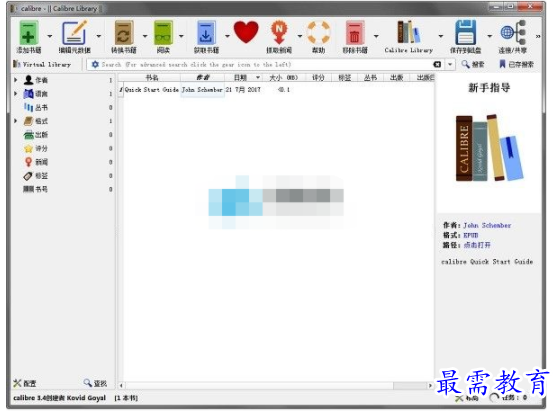Open the search history dropdown

point(450,64)
